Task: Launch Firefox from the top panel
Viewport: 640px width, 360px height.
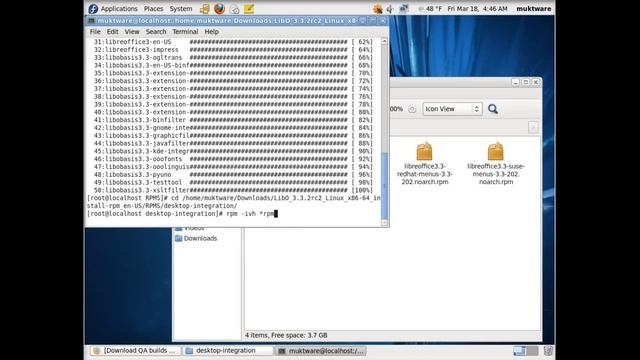Action: click(x=220, y=9)
